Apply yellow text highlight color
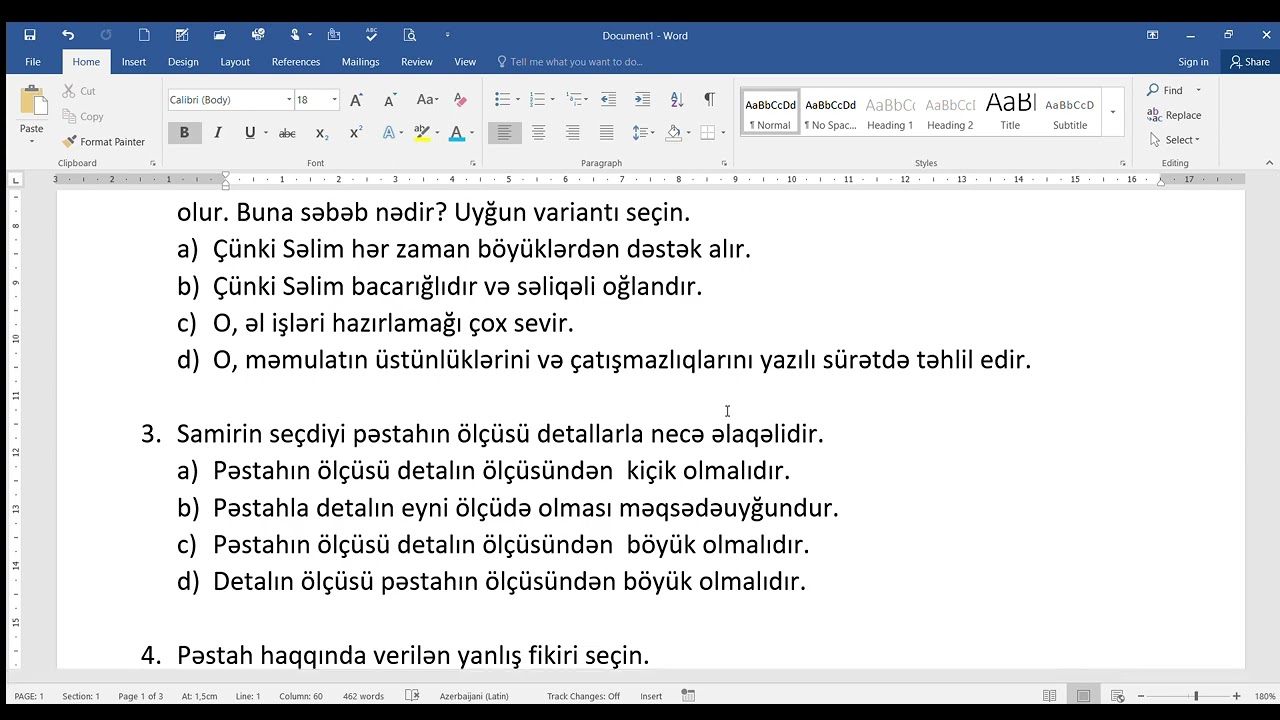Viewport: 1280px width, 720px height. coord(422,133)
